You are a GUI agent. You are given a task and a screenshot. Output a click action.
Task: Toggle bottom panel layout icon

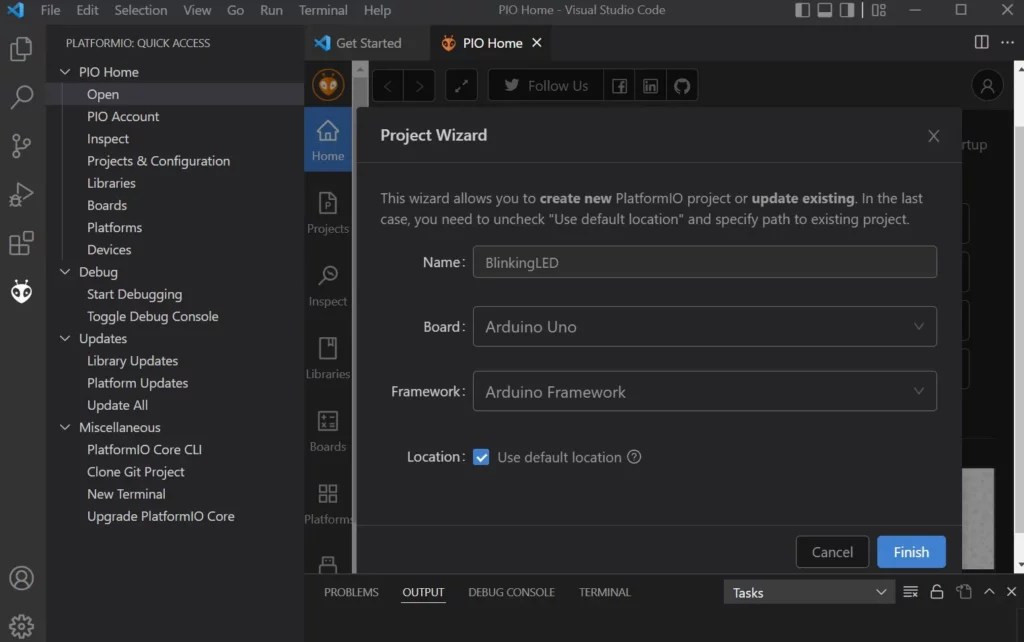tap(824, 10)
